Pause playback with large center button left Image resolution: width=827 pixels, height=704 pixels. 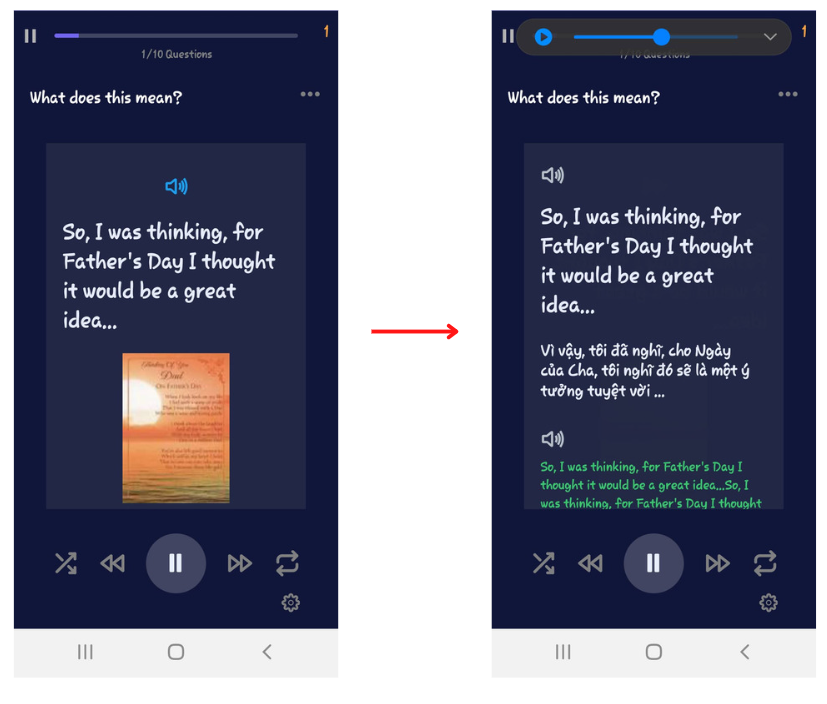click(x=176, y=563)
